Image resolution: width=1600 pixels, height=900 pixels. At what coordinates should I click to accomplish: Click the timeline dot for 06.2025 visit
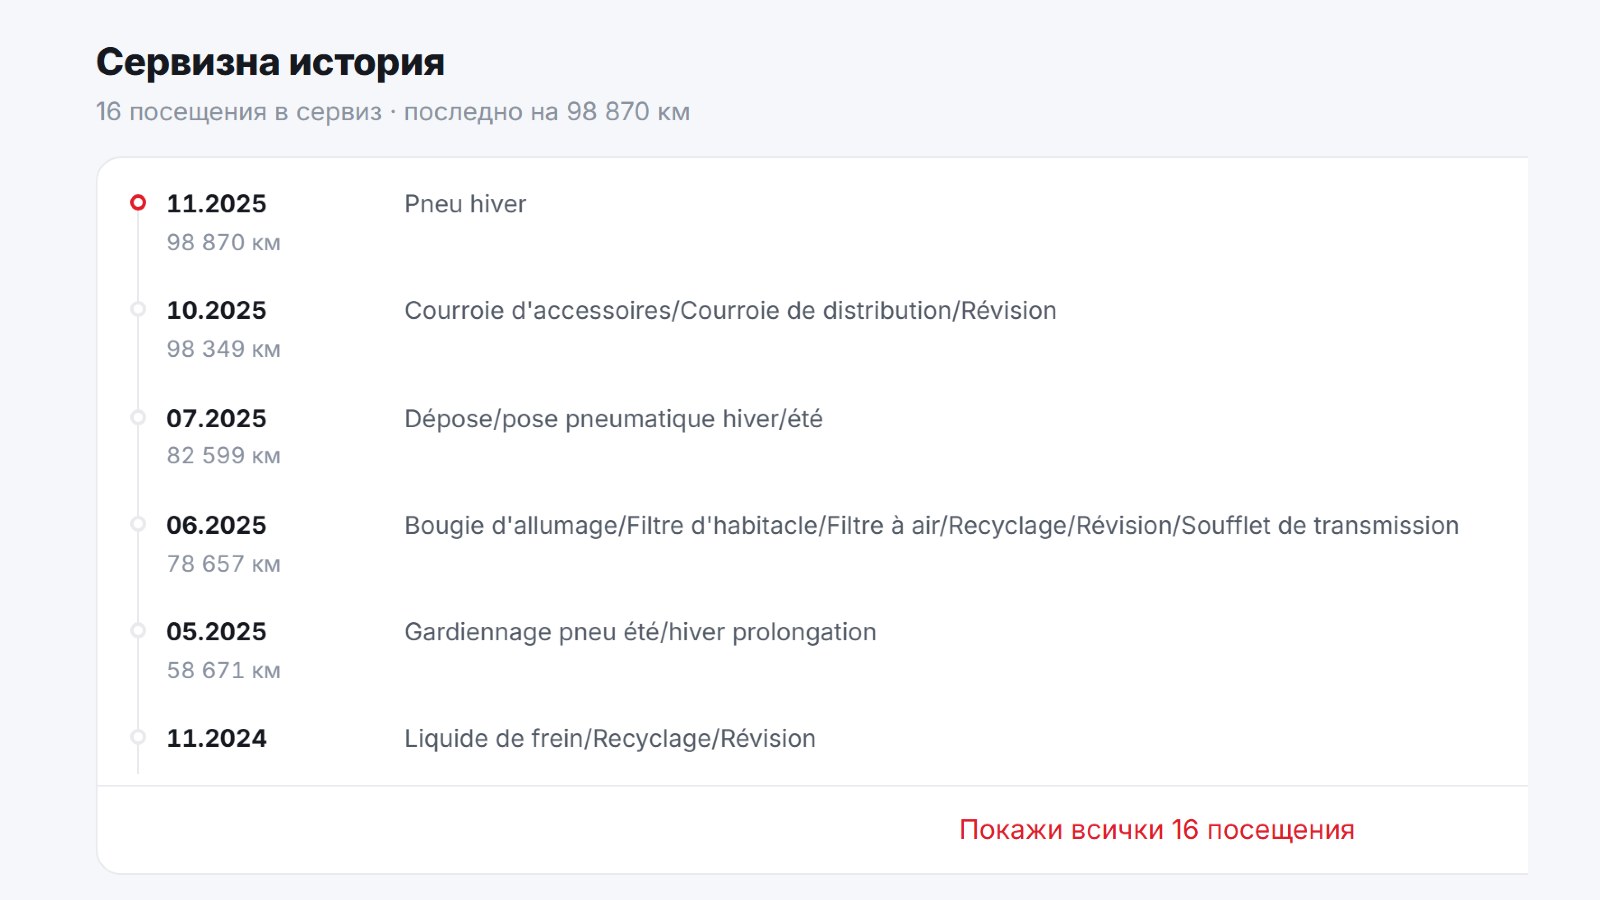138,524
